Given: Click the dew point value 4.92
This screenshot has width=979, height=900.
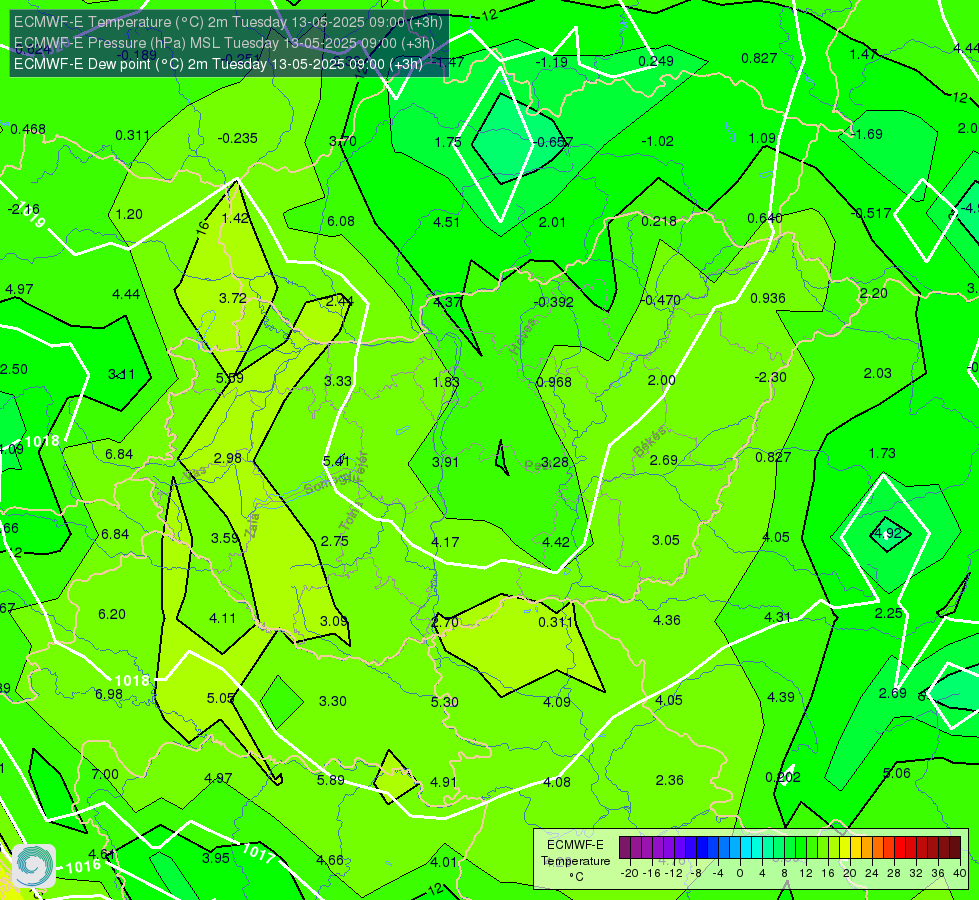Looking at the screenshot, I should (x=887, y=533).
